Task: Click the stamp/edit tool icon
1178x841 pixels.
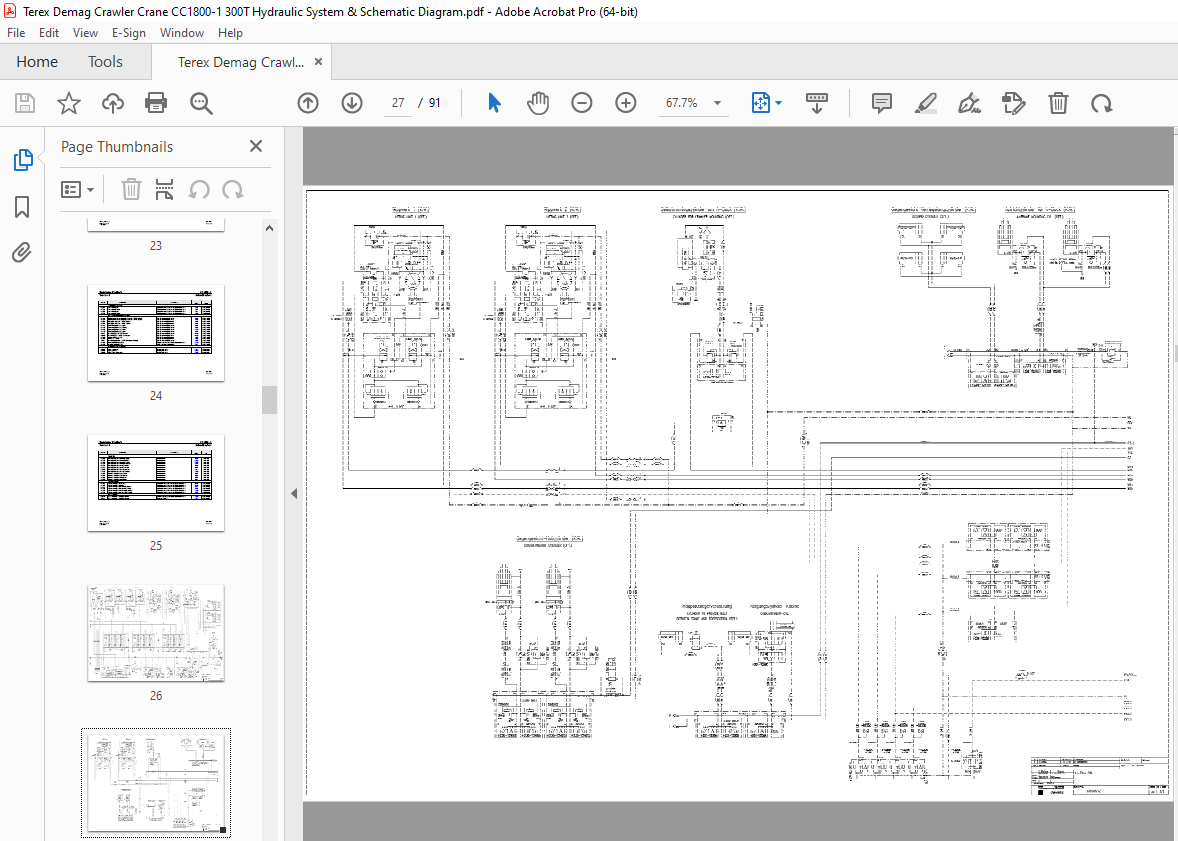Action: 1013,103
